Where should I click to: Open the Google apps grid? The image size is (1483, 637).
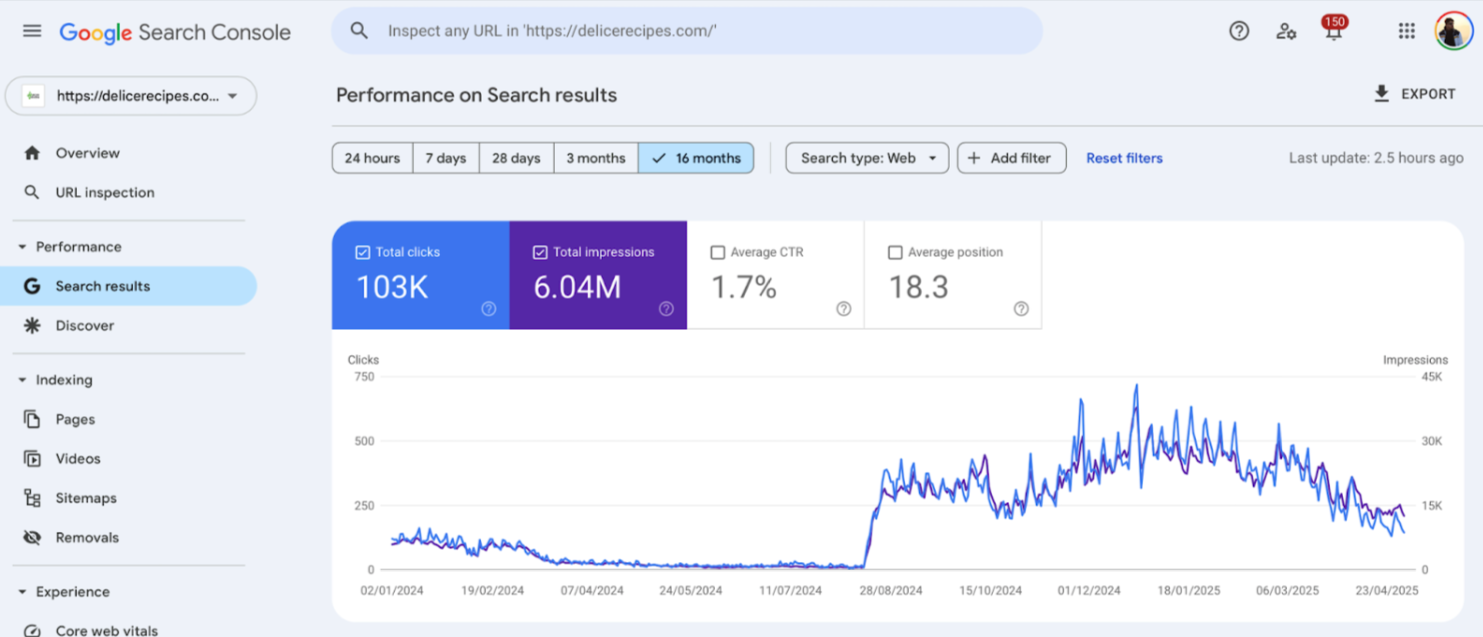(x=1406, y=30)
